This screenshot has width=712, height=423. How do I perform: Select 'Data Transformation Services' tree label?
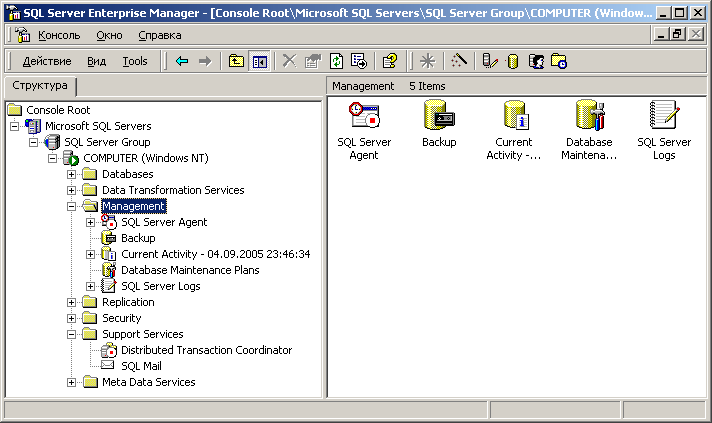(x=173, y=190)
